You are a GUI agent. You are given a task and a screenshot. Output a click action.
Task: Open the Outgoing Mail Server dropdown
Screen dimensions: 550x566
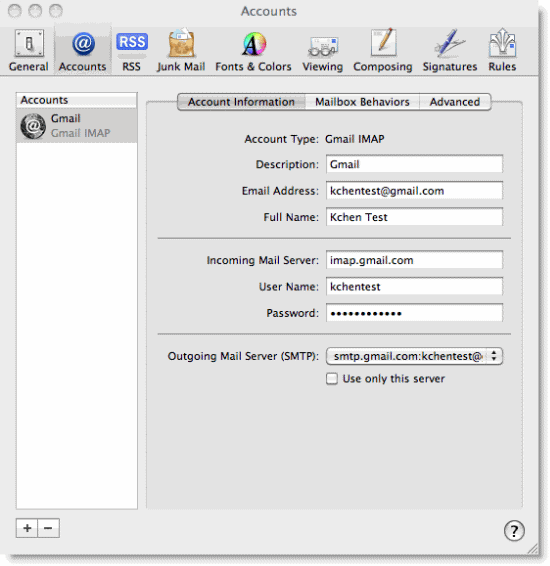point(414,356)
